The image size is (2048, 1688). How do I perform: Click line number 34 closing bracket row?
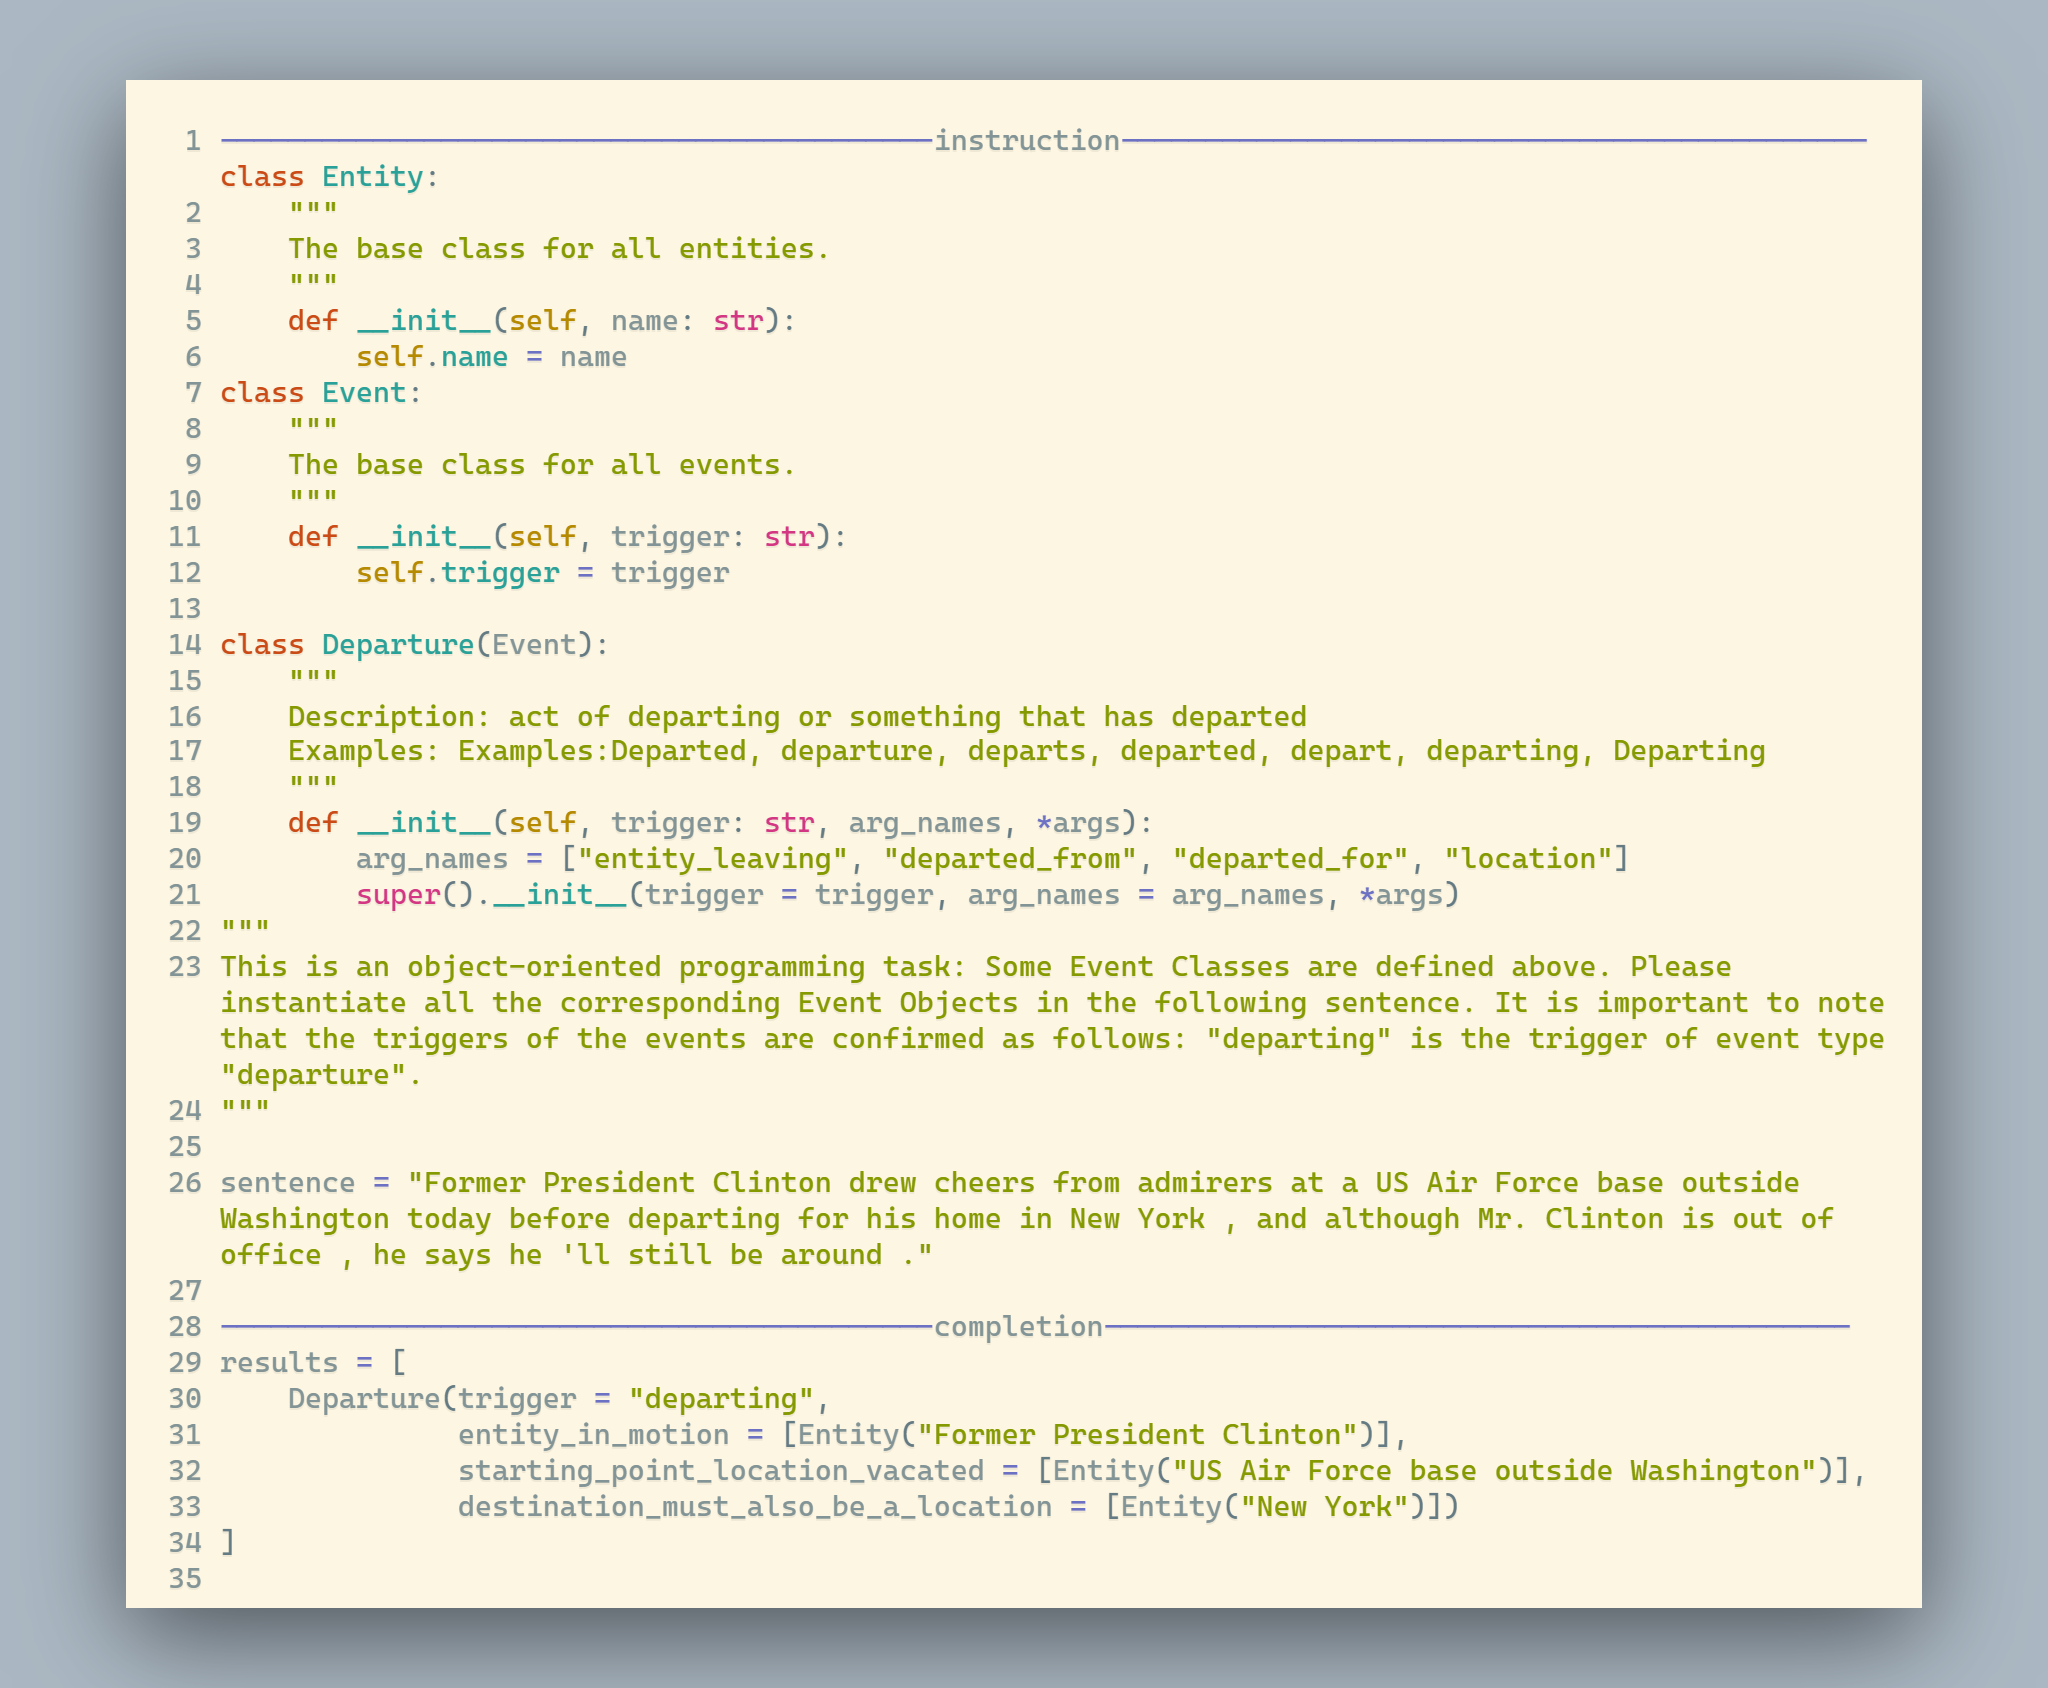coord(185,1543)
